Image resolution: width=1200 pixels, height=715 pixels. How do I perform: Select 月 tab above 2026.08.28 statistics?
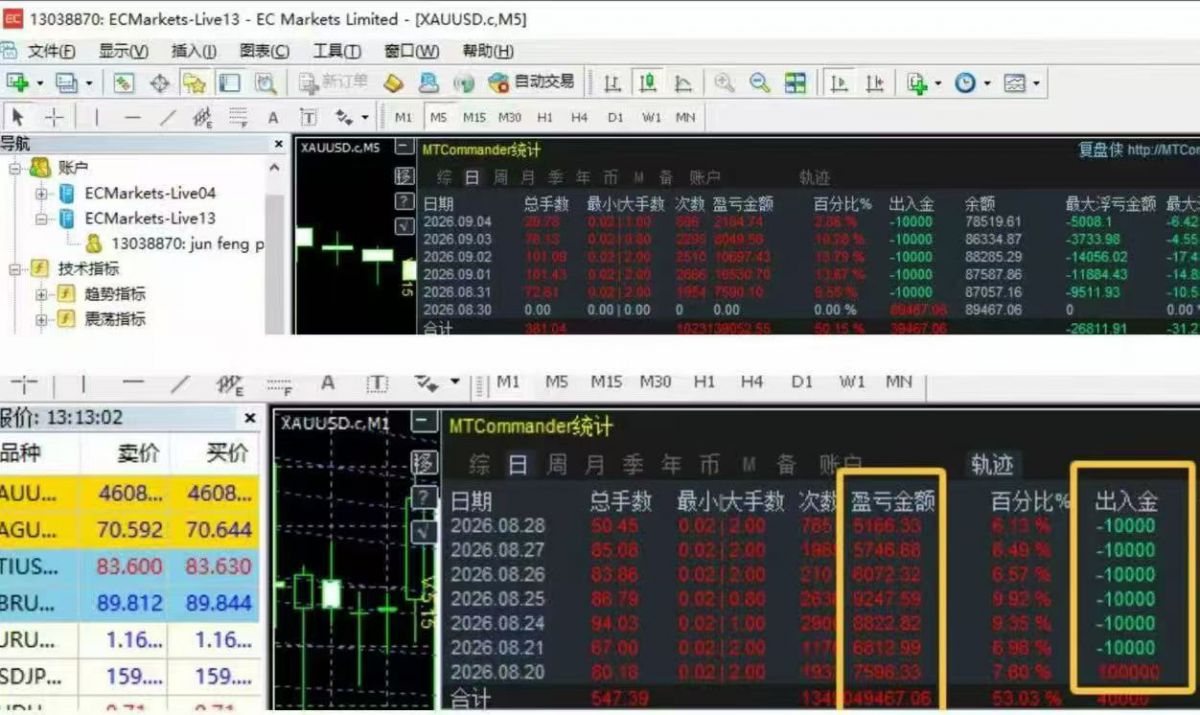point(595,464)
